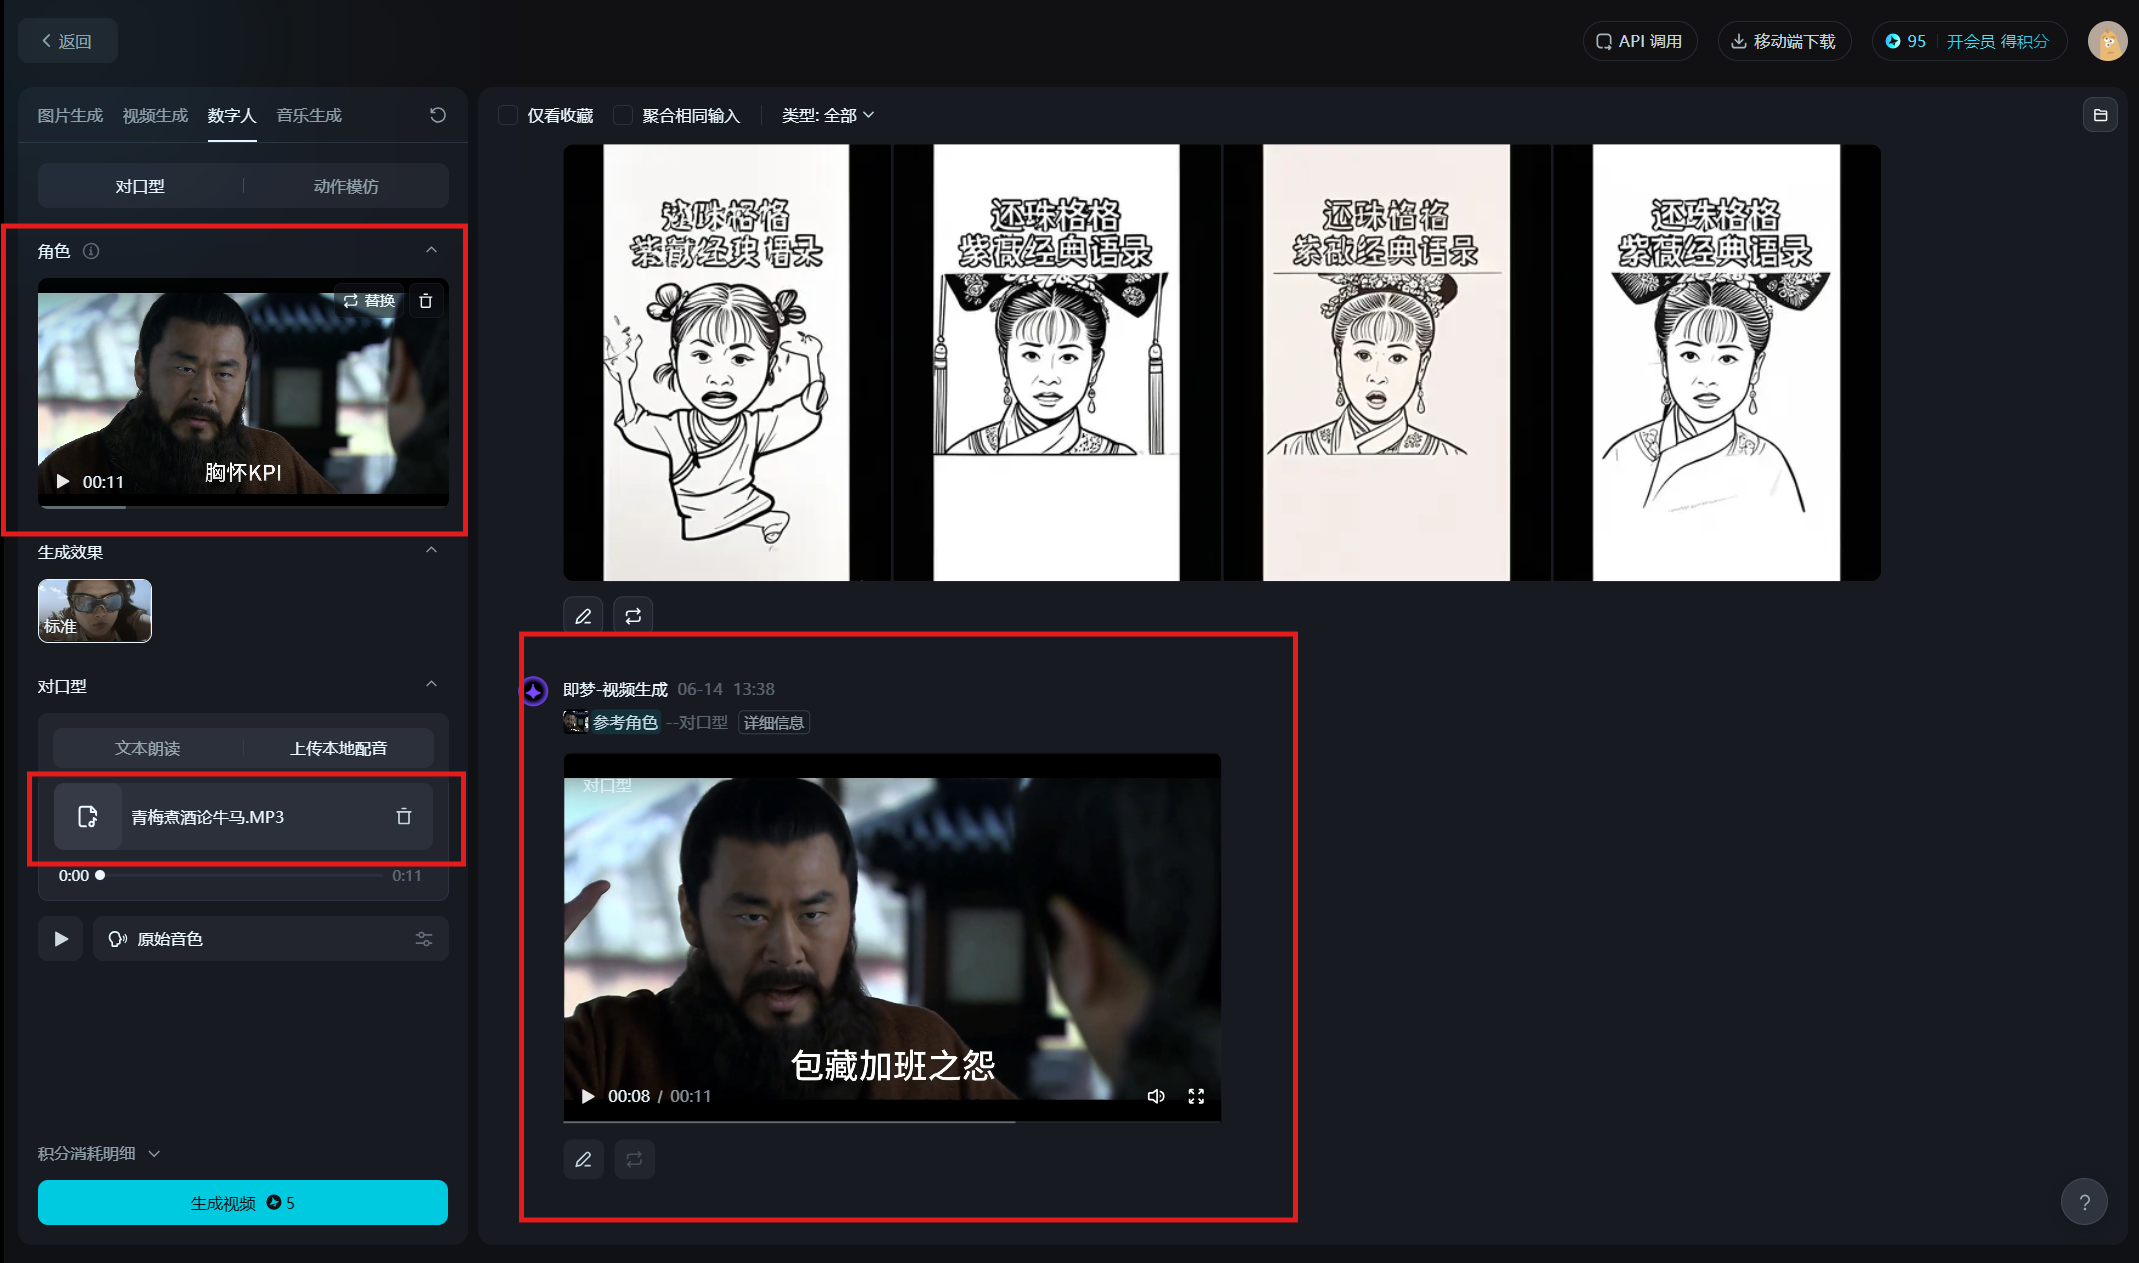This screenshot has height=1263, width=2139.
Task: Click the edit pencil under 还珠格格 images
Action: click(x=583, y=616)
